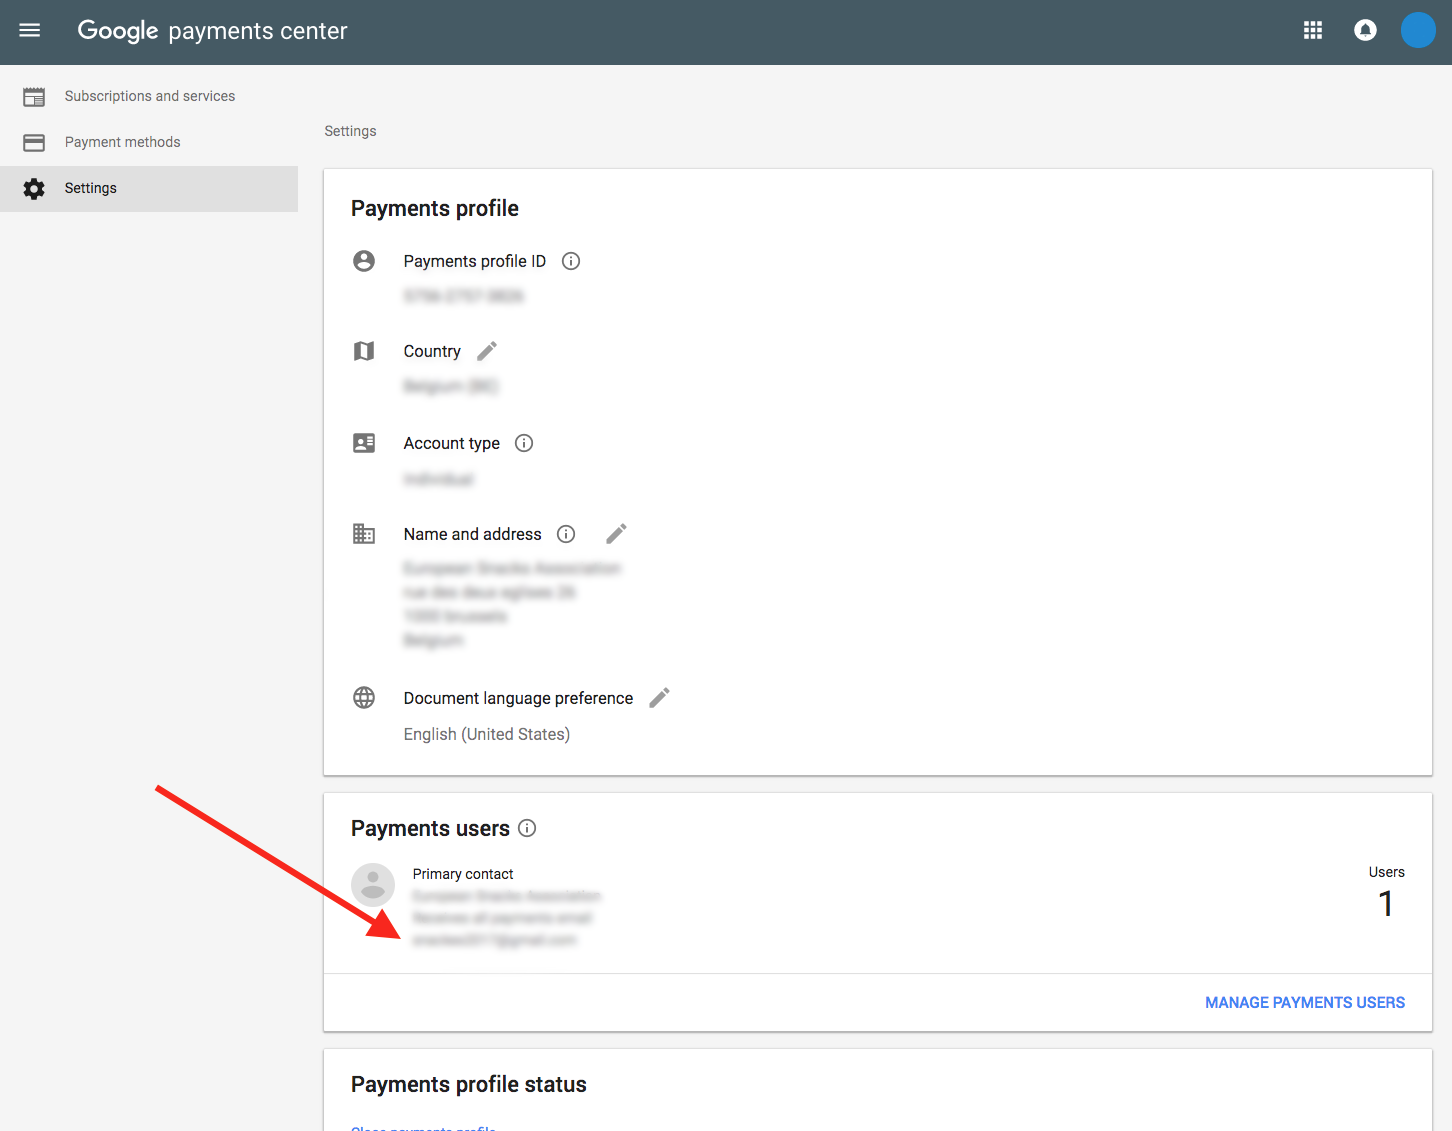Image resolution: width=1452 pixels, height=1131 pixels.
Task: Click the Settings gear icon in sidebar
Action: click(34, 189)
